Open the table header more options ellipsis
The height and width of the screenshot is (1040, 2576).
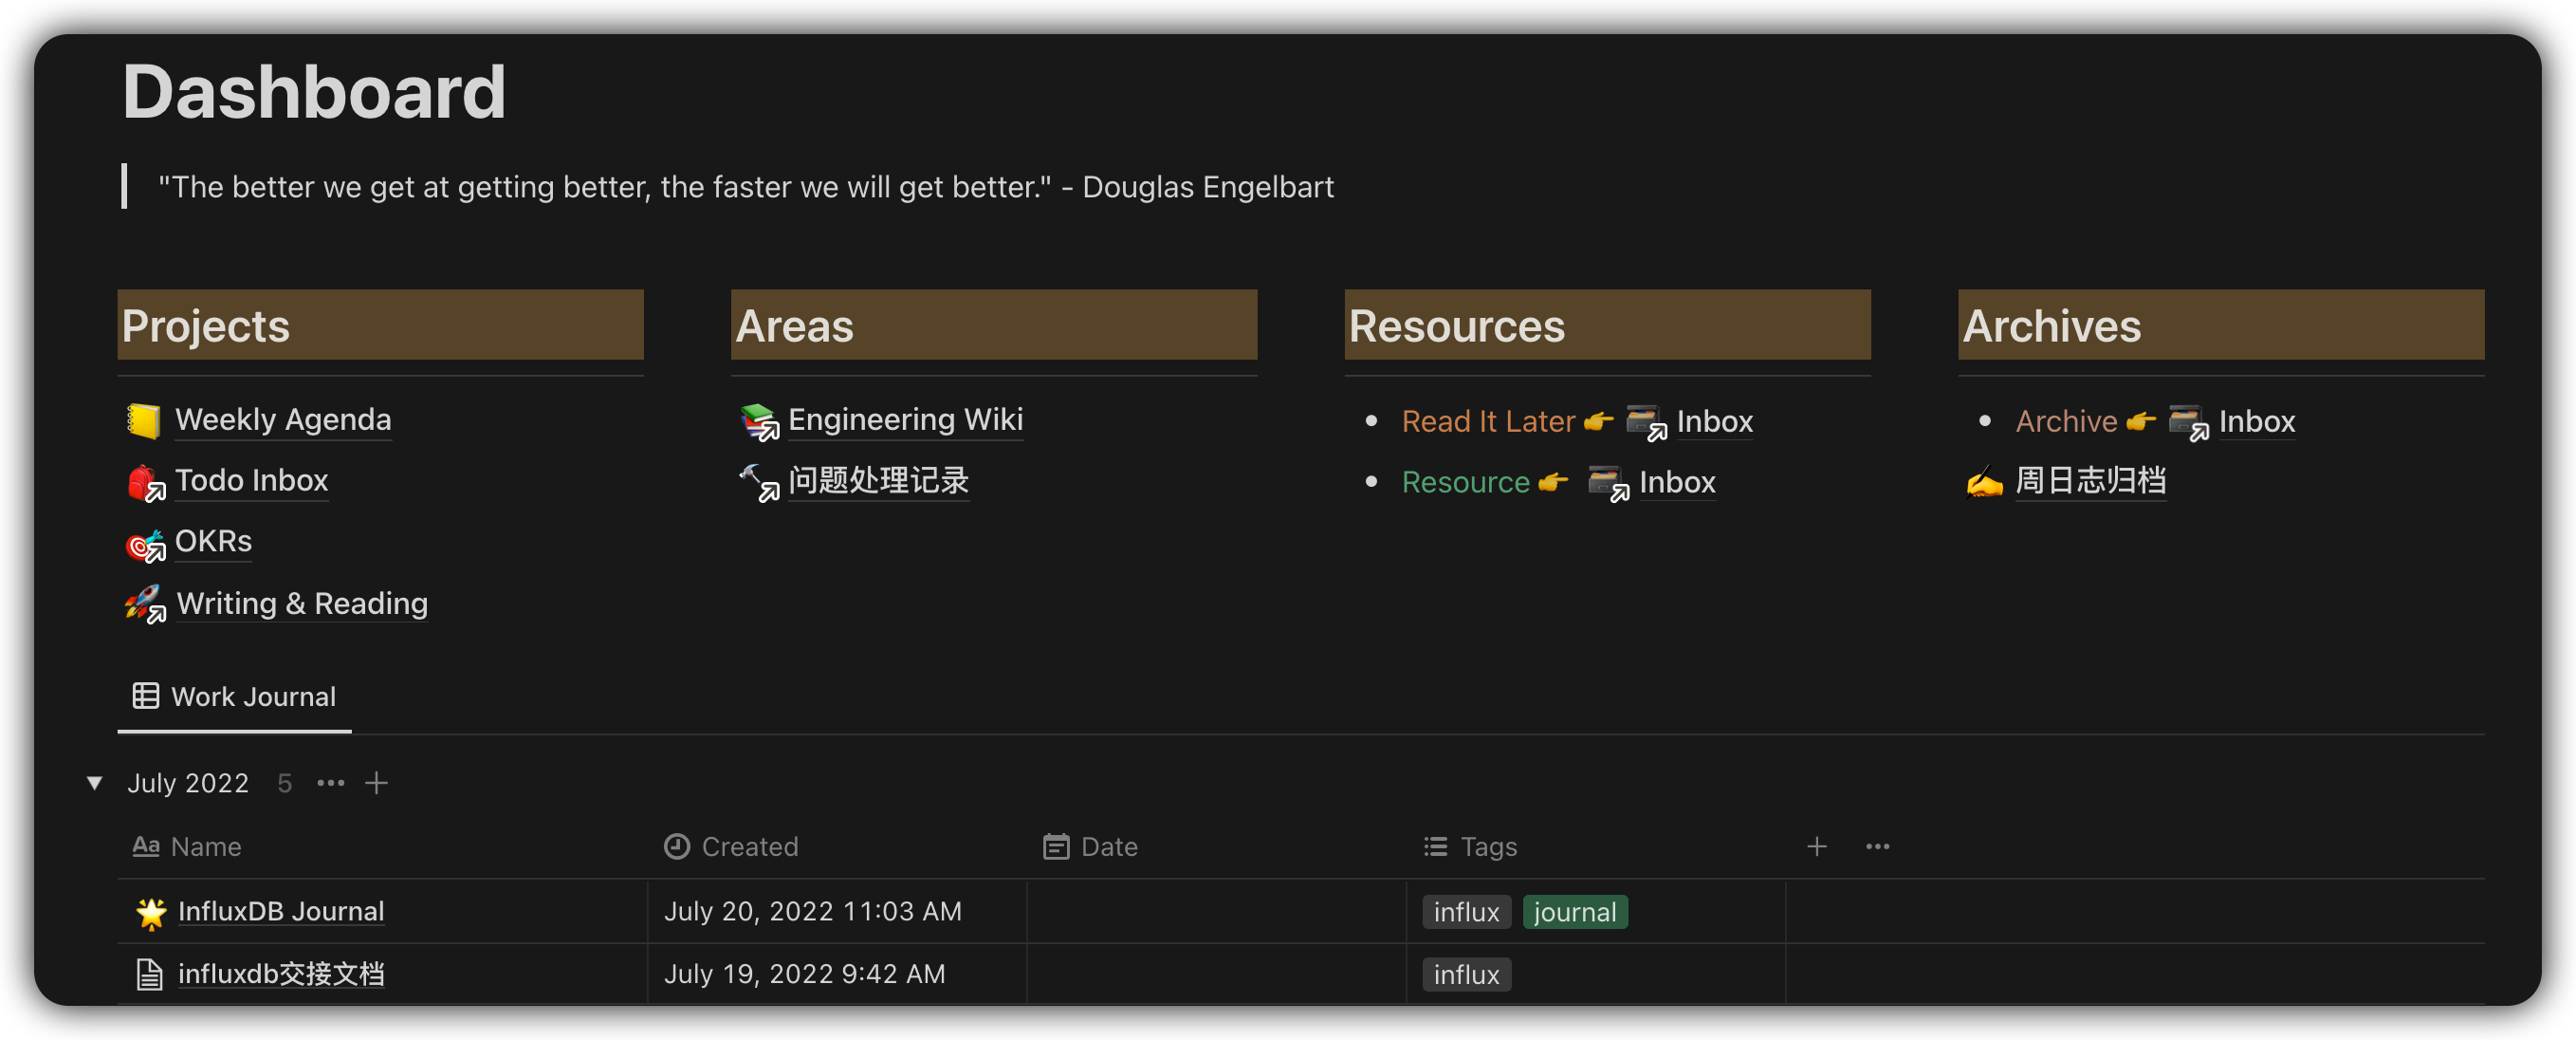[x=1877, y=847]
